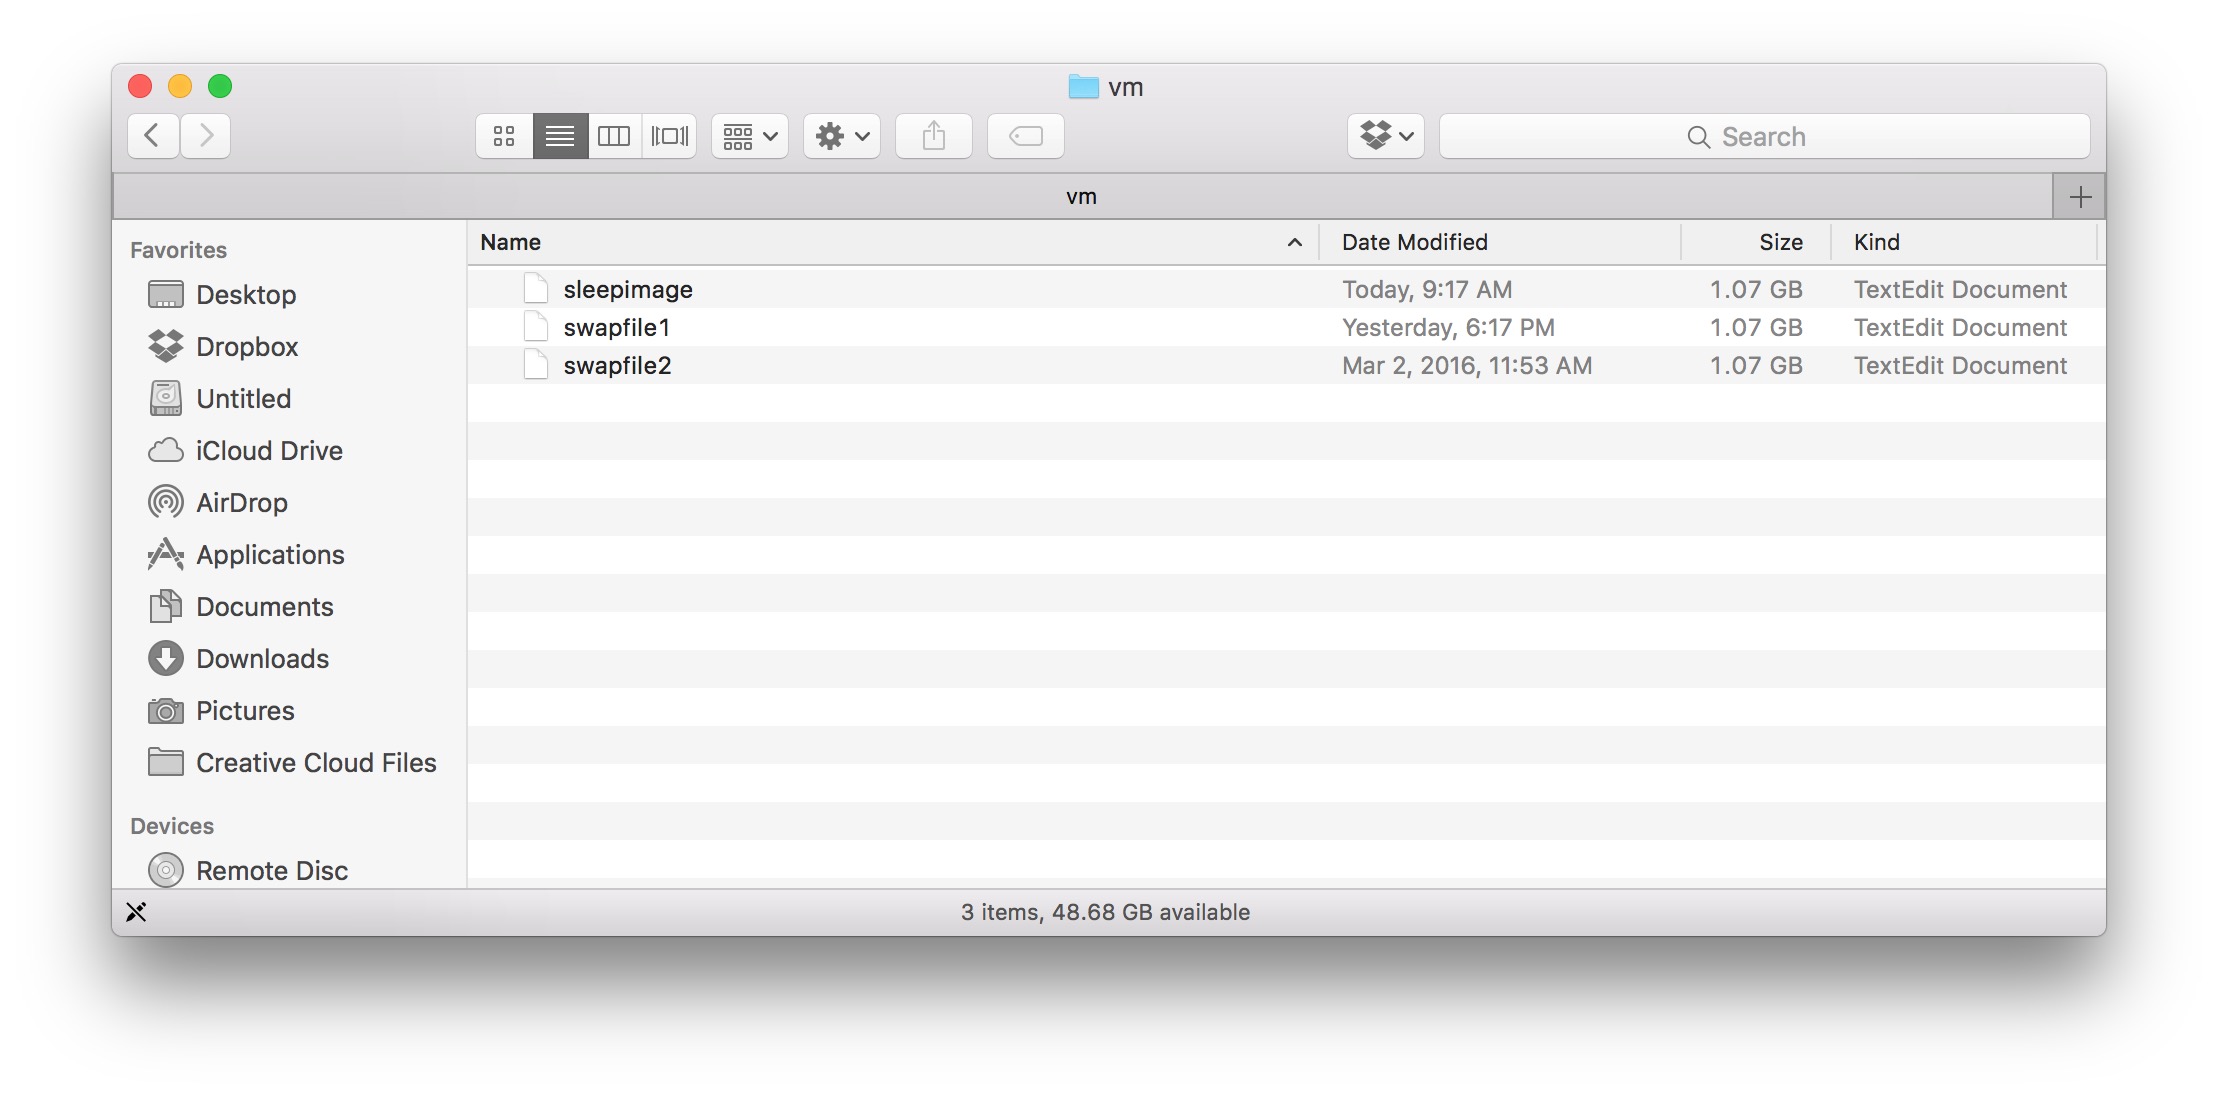This screenshot has width=2218, height=1096.
Task: Zoom the window with green button
Action: (220, 87)
